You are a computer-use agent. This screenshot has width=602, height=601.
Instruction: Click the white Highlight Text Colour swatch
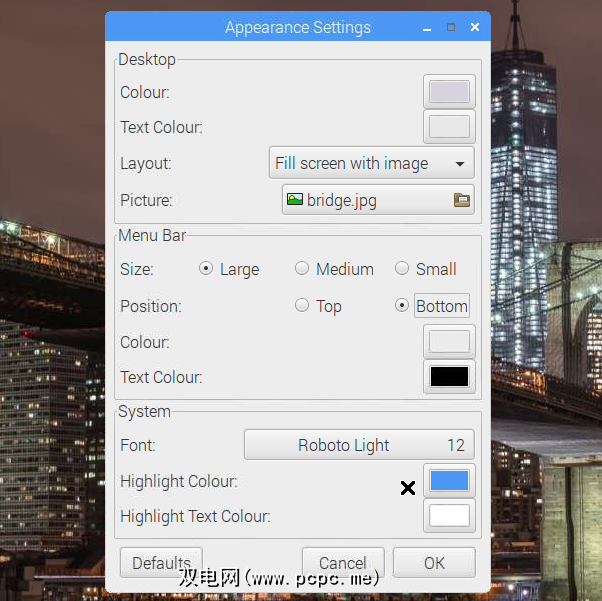coord(449,516)
